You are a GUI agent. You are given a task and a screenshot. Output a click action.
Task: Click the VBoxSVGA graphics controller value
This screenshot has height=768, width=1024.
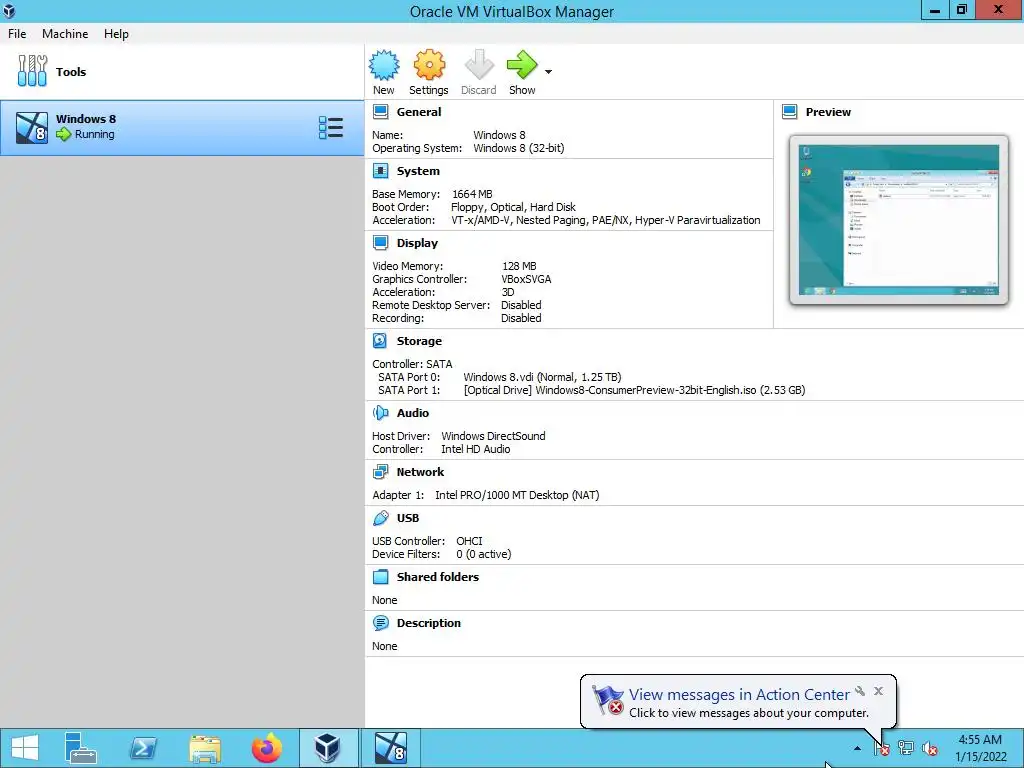click(526, 279)
